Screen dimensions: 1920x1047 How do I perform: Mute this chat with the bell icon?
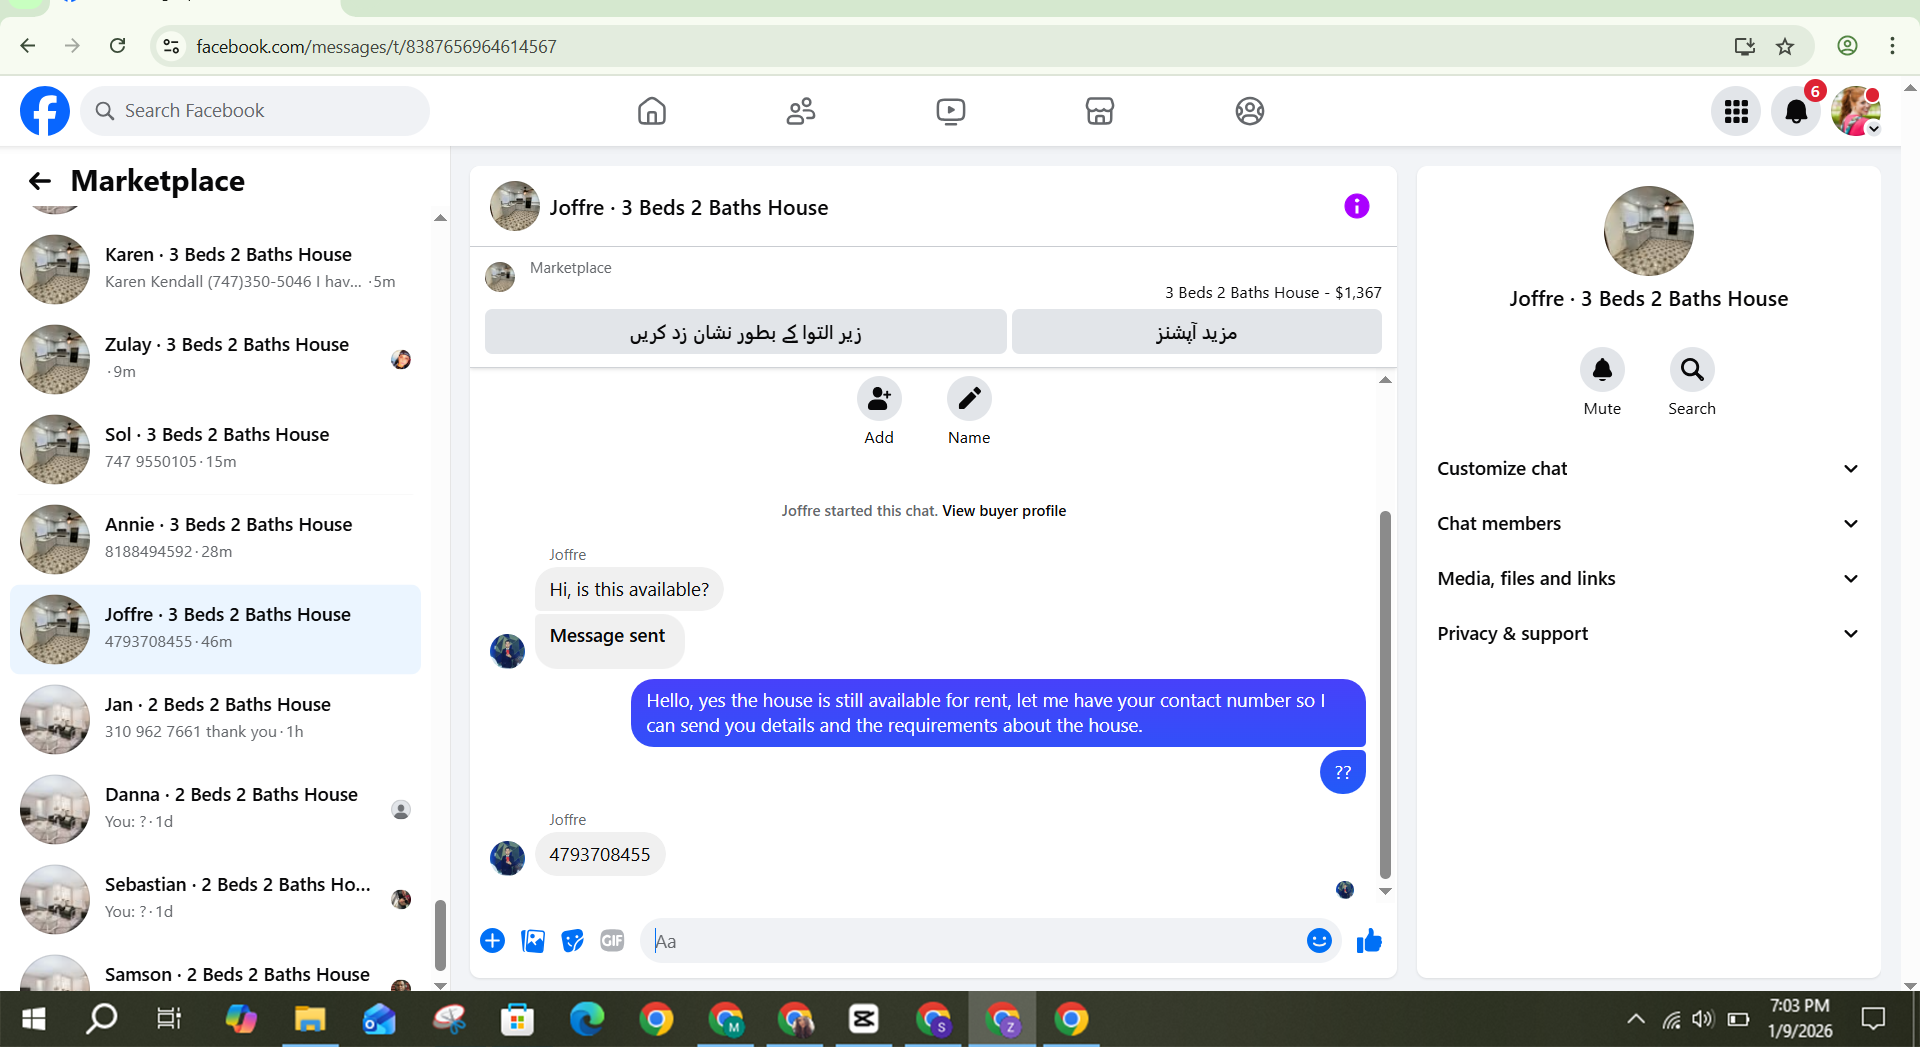[1602, 370]
